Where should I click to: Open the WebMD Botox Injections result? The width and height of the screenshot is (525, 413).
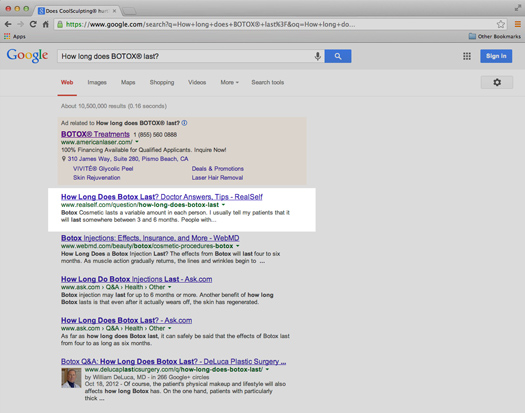click(x=150, y=238)
